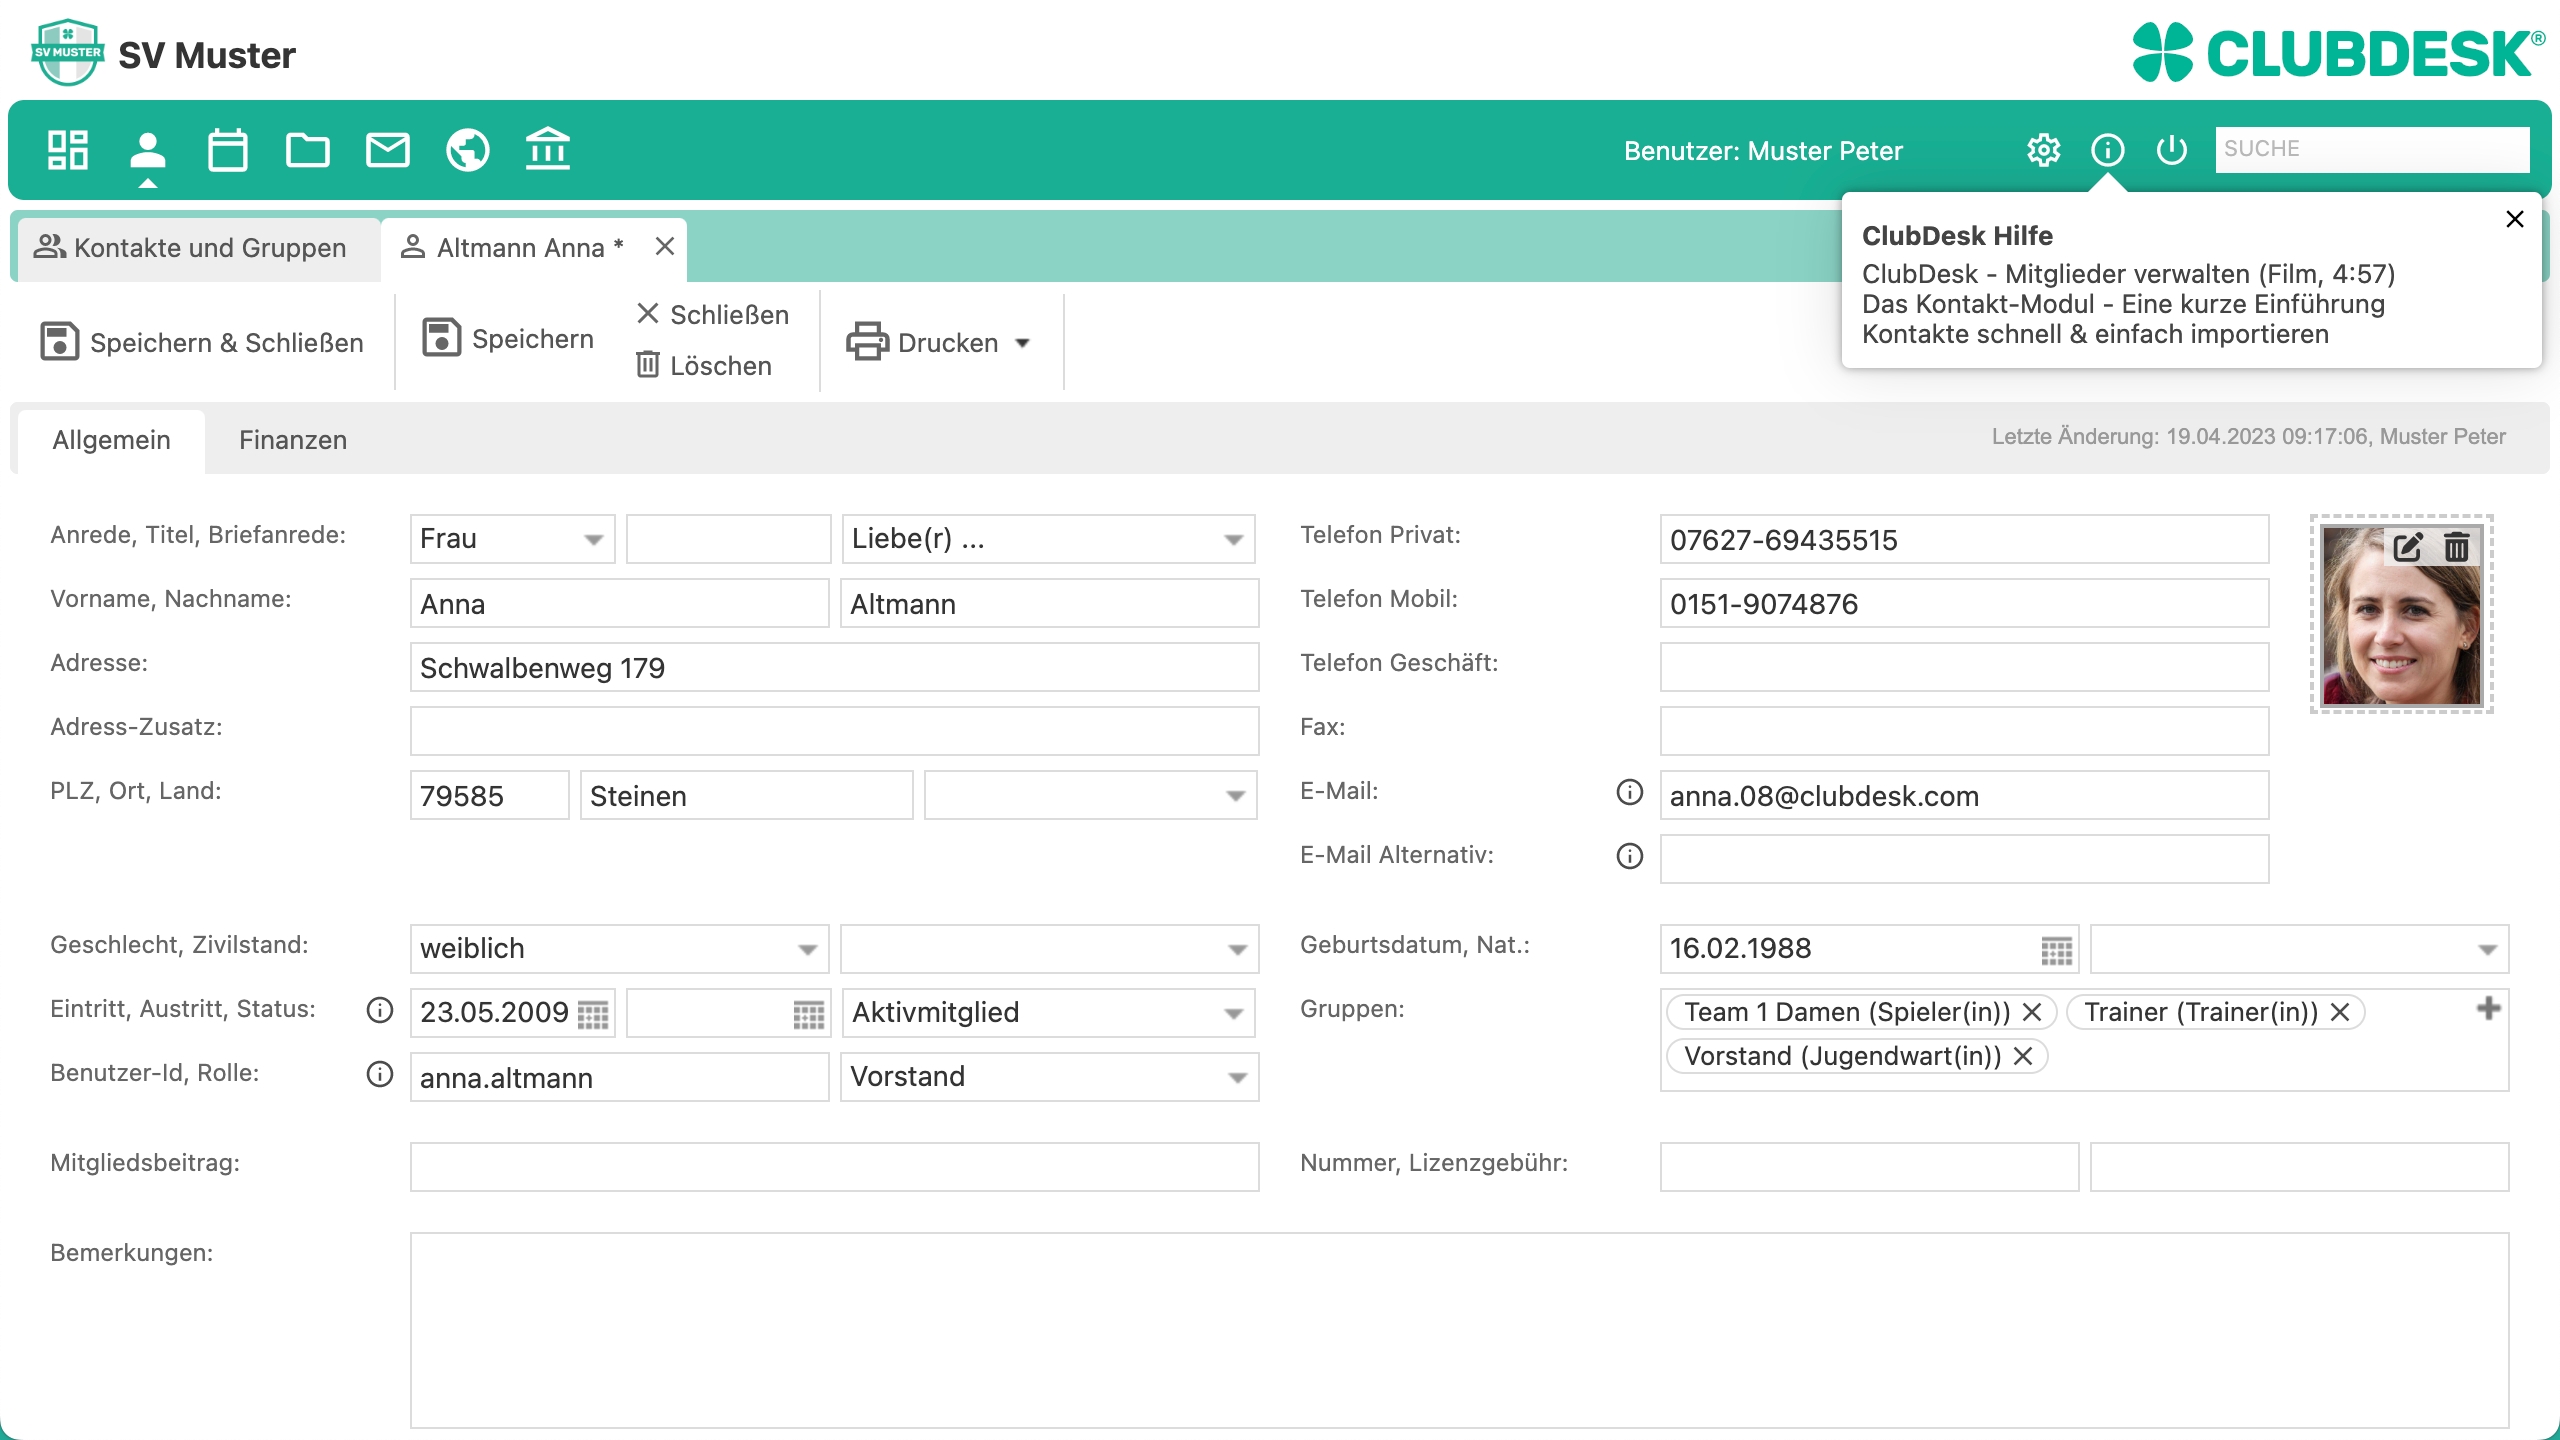Open the website globe module icon
The height and width of the screenshot is (1440, 2560).
point(467,150)
